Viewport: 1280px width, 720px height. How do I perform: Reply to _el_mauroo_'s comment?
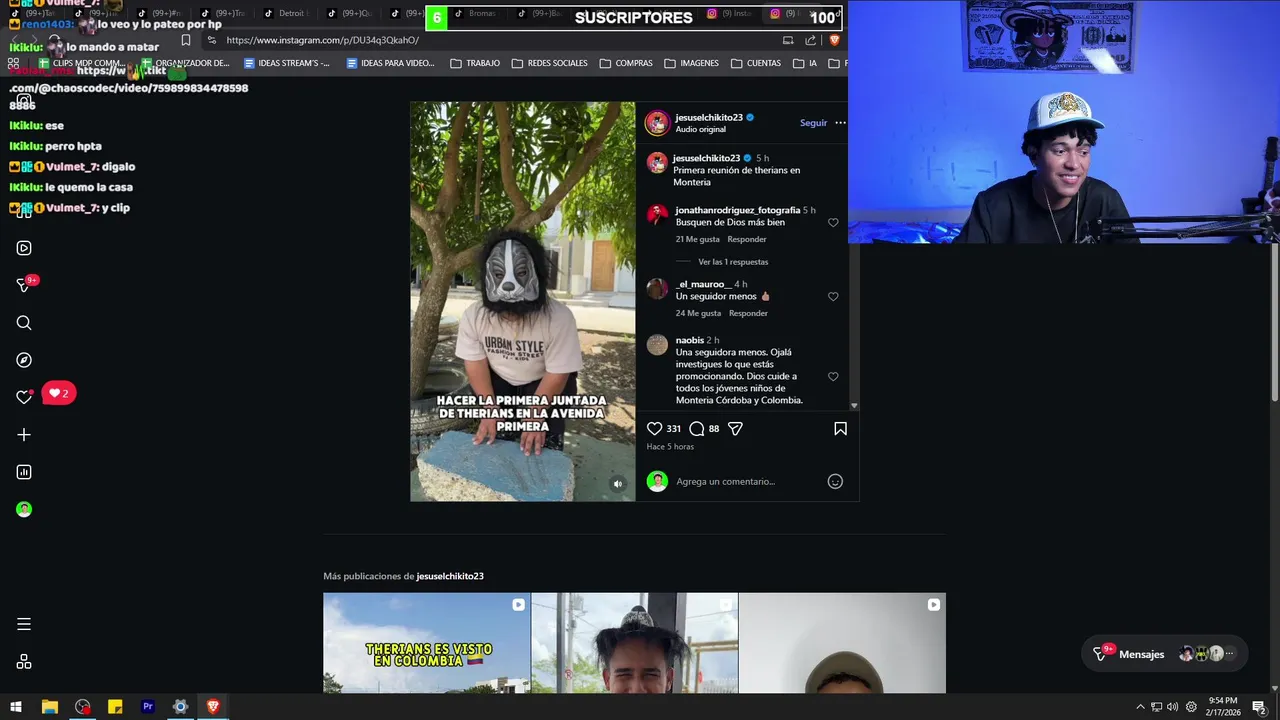pyautogui.click(x=748, y=313)
